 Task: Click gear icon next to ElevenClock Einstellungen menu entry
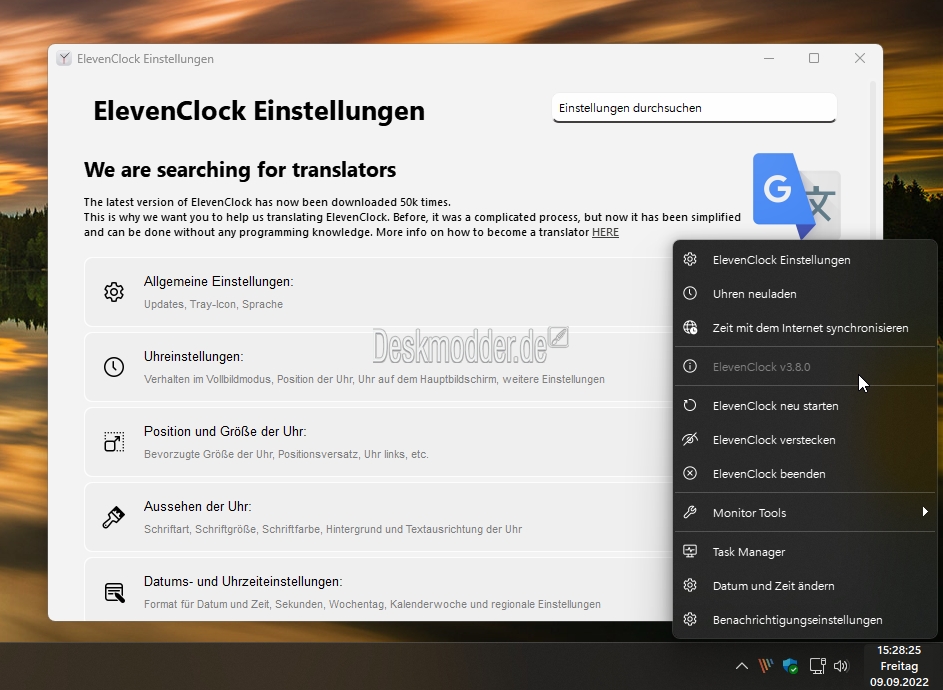(690, 259)
